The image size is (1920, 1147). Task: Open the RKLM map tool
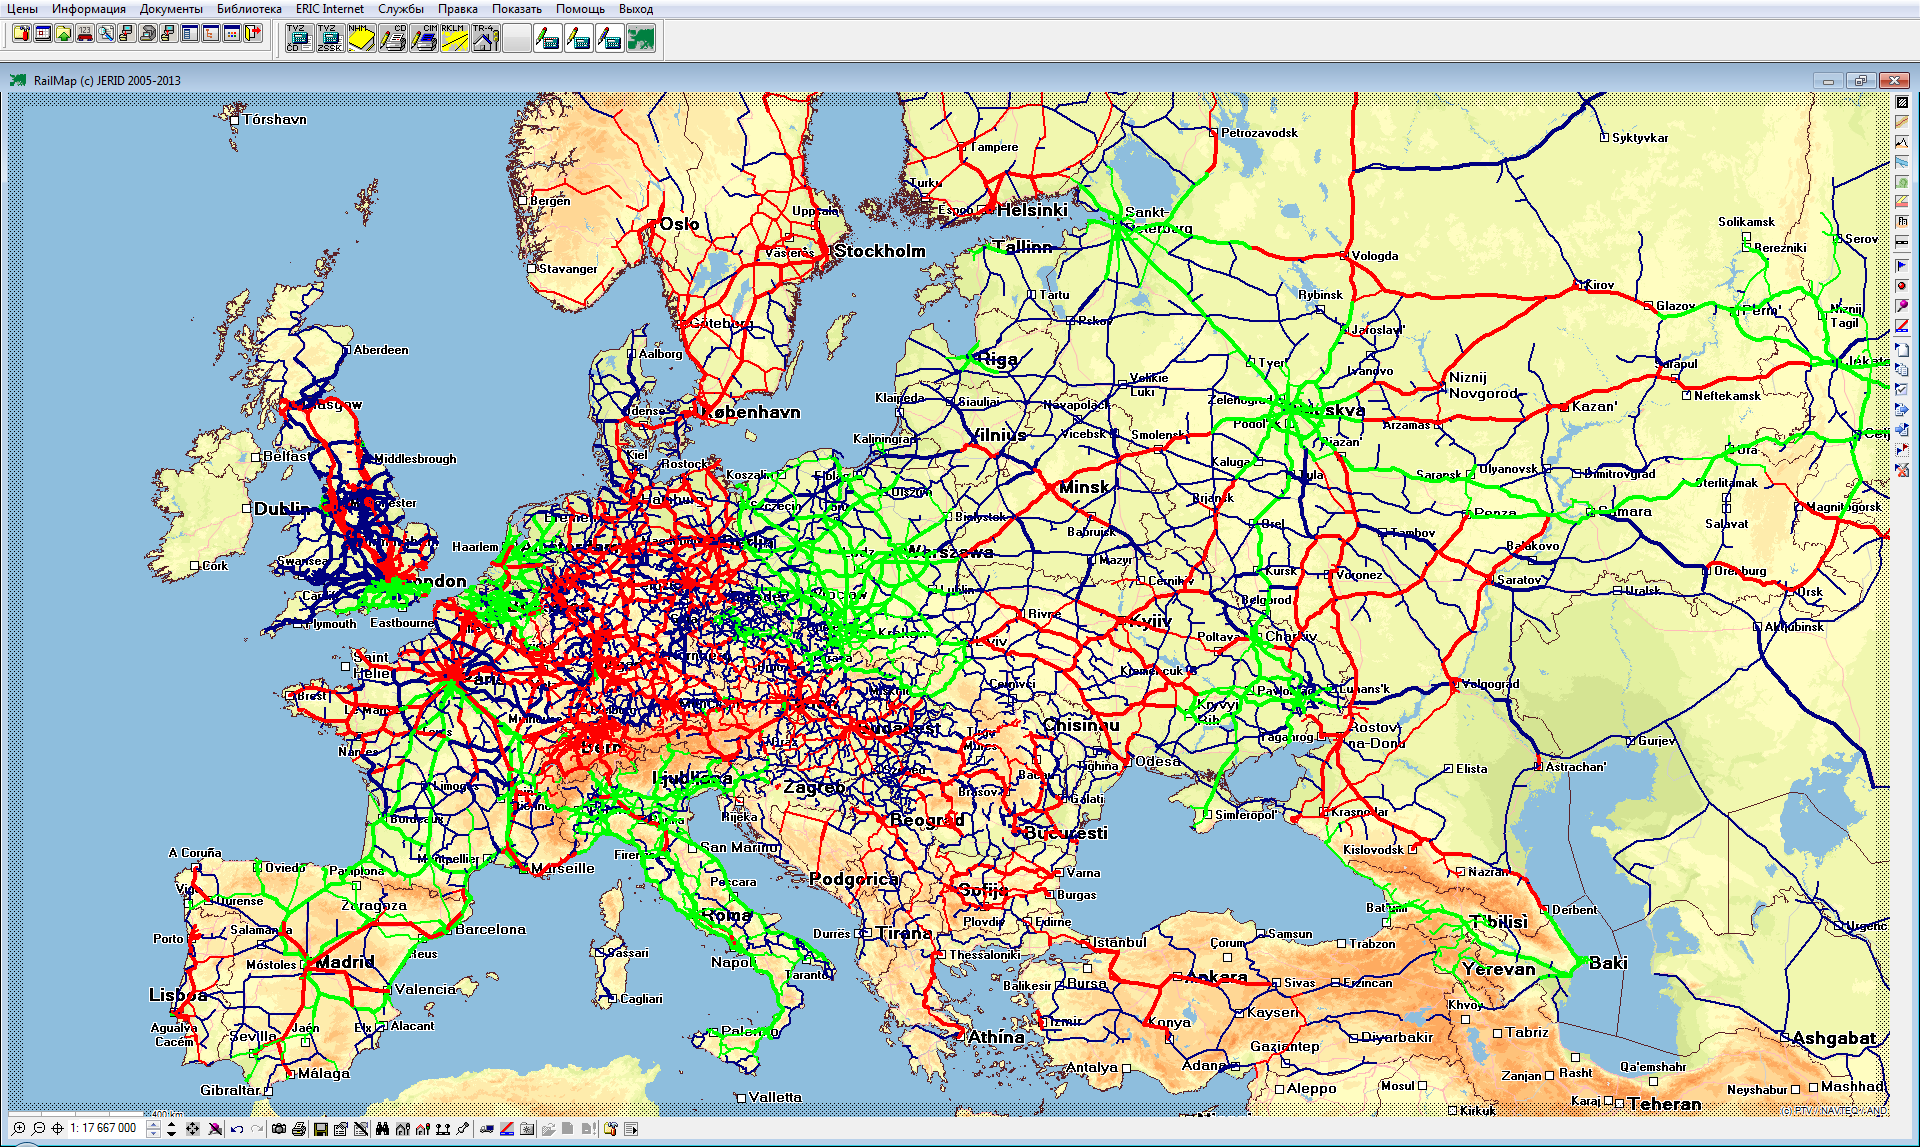click(x=454, y=38)
